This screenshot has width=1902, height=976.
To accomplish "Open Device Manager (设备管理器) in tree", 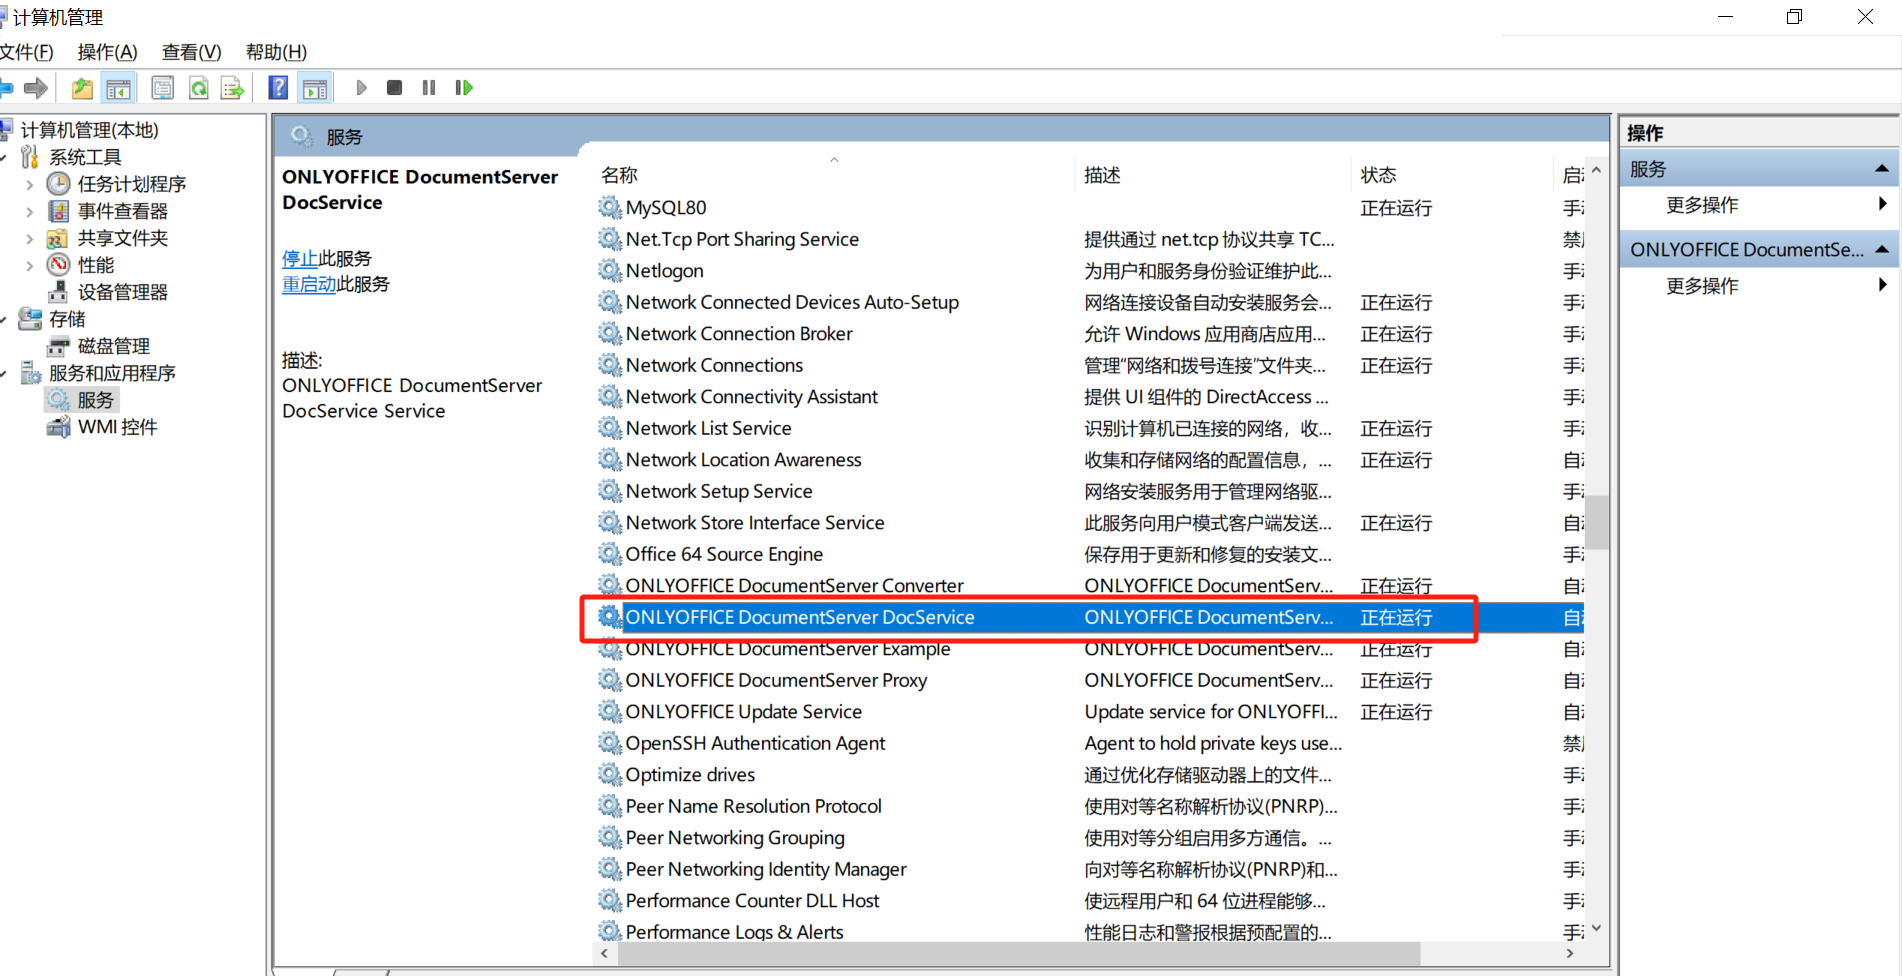I will pyautogui.click(x=123, y=292).
